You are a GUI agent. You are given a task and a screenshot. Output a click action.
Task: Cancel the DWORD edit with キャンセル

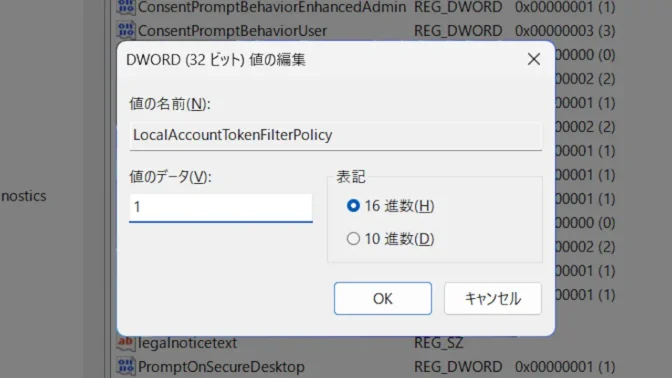(493, 298)
